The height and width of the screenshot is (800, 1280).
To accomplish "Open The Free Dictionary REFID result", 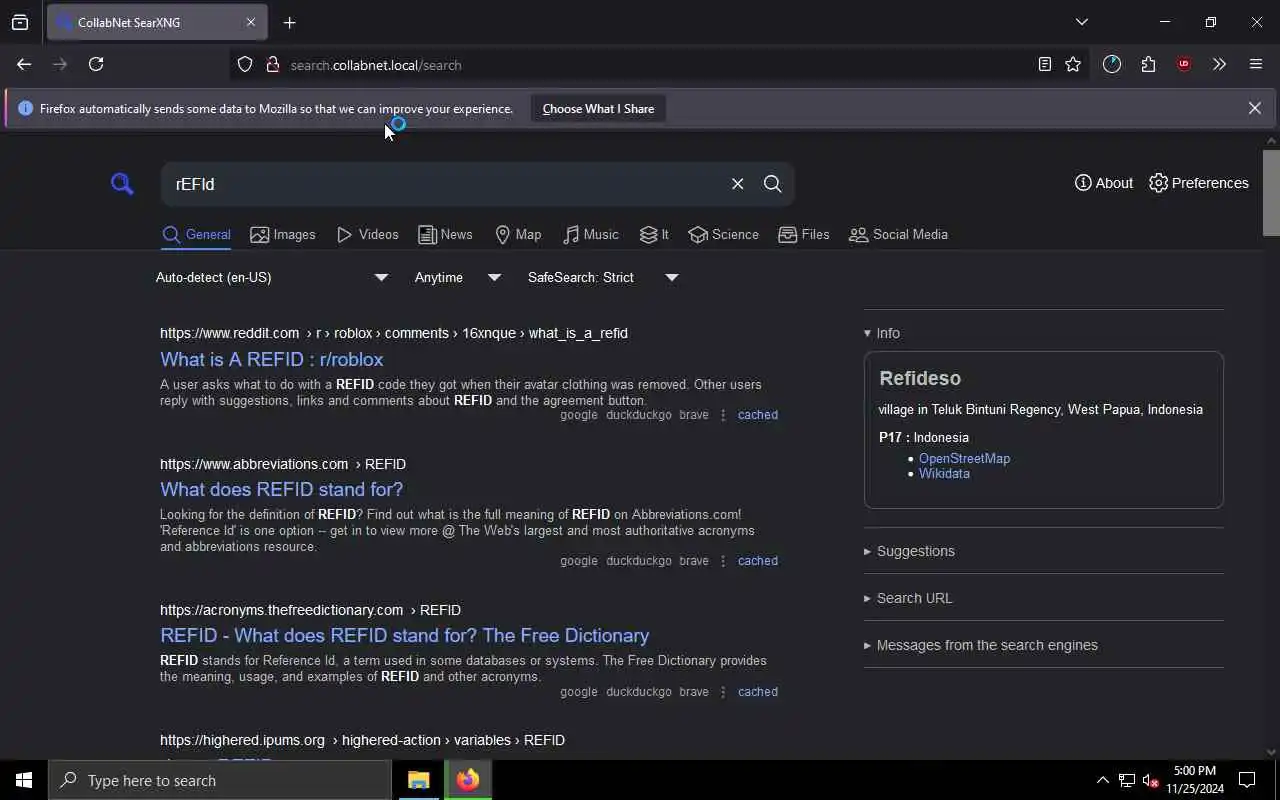I will pyautogui.click(x=404, y=635).
